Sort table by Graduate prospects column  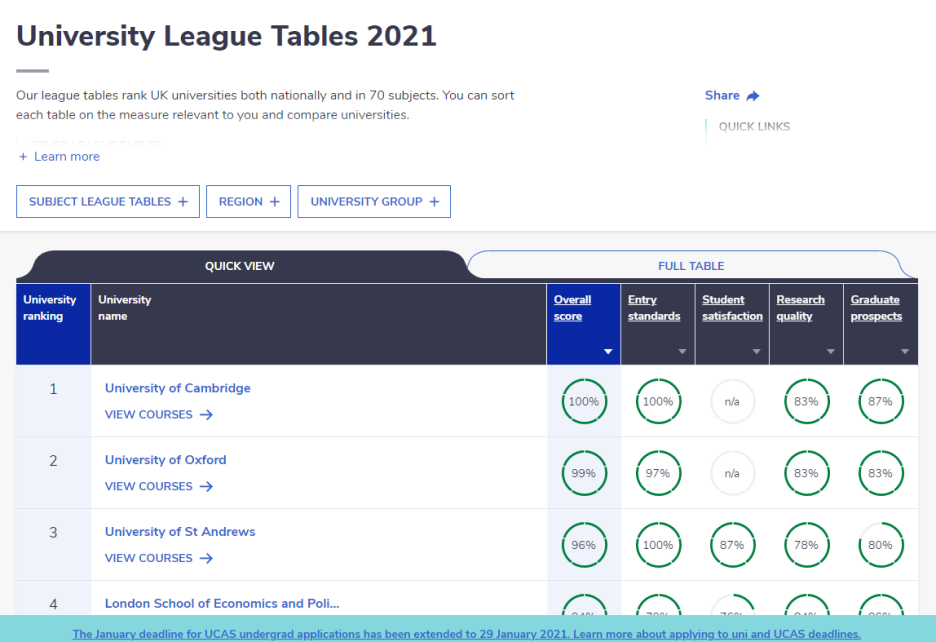coord(875,308)
